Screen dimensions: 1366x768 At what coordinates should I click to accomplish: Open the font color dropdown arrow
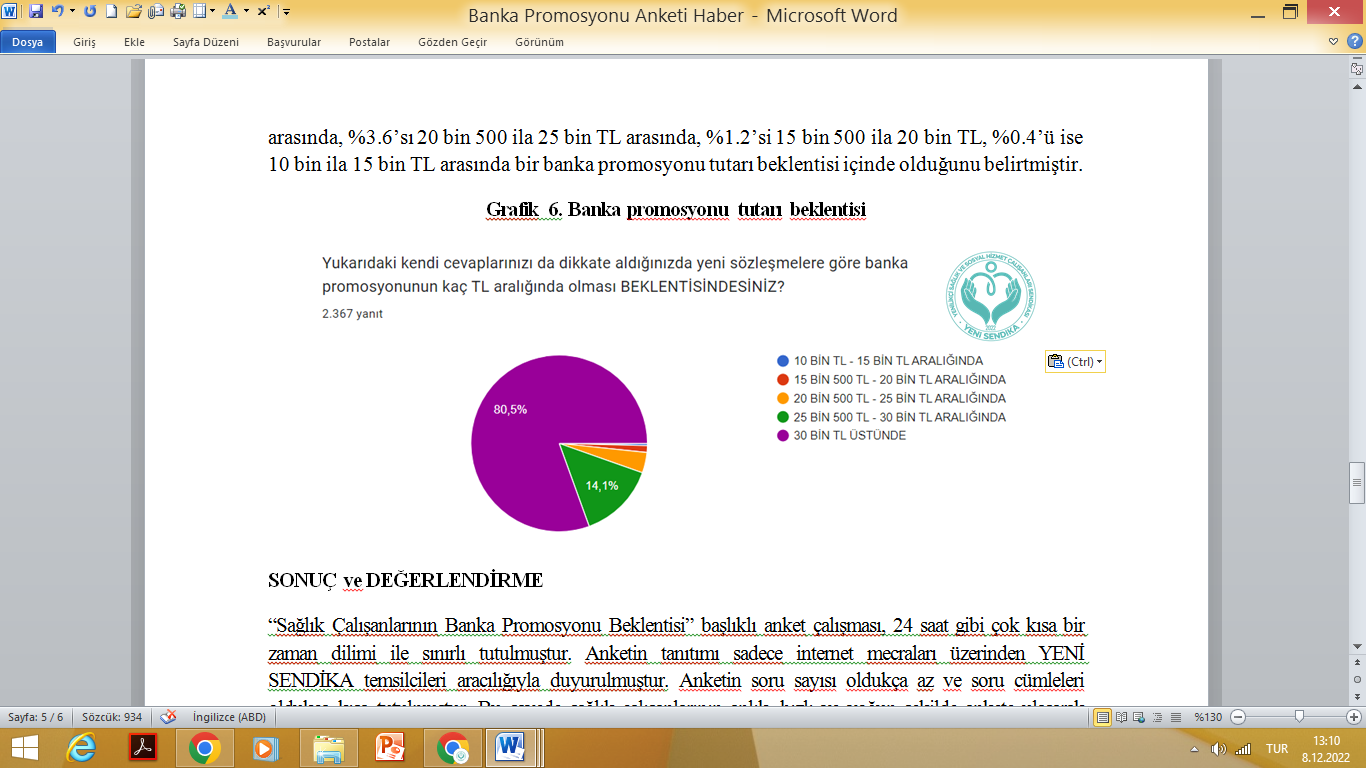pyautogui.click(x=246, y=12)
